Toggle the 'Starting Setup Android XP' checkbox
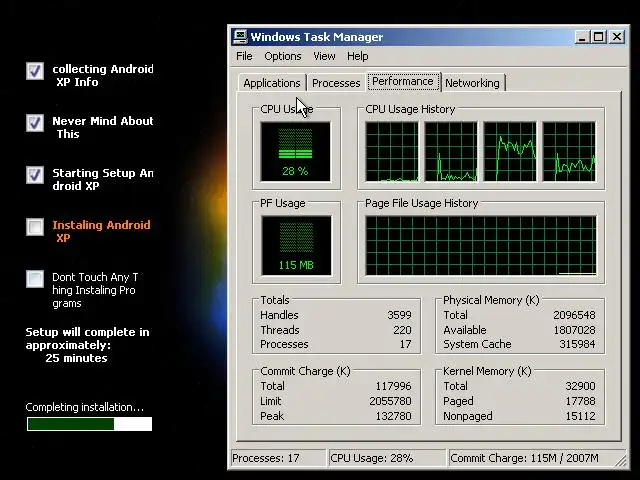 pos(35,175)
